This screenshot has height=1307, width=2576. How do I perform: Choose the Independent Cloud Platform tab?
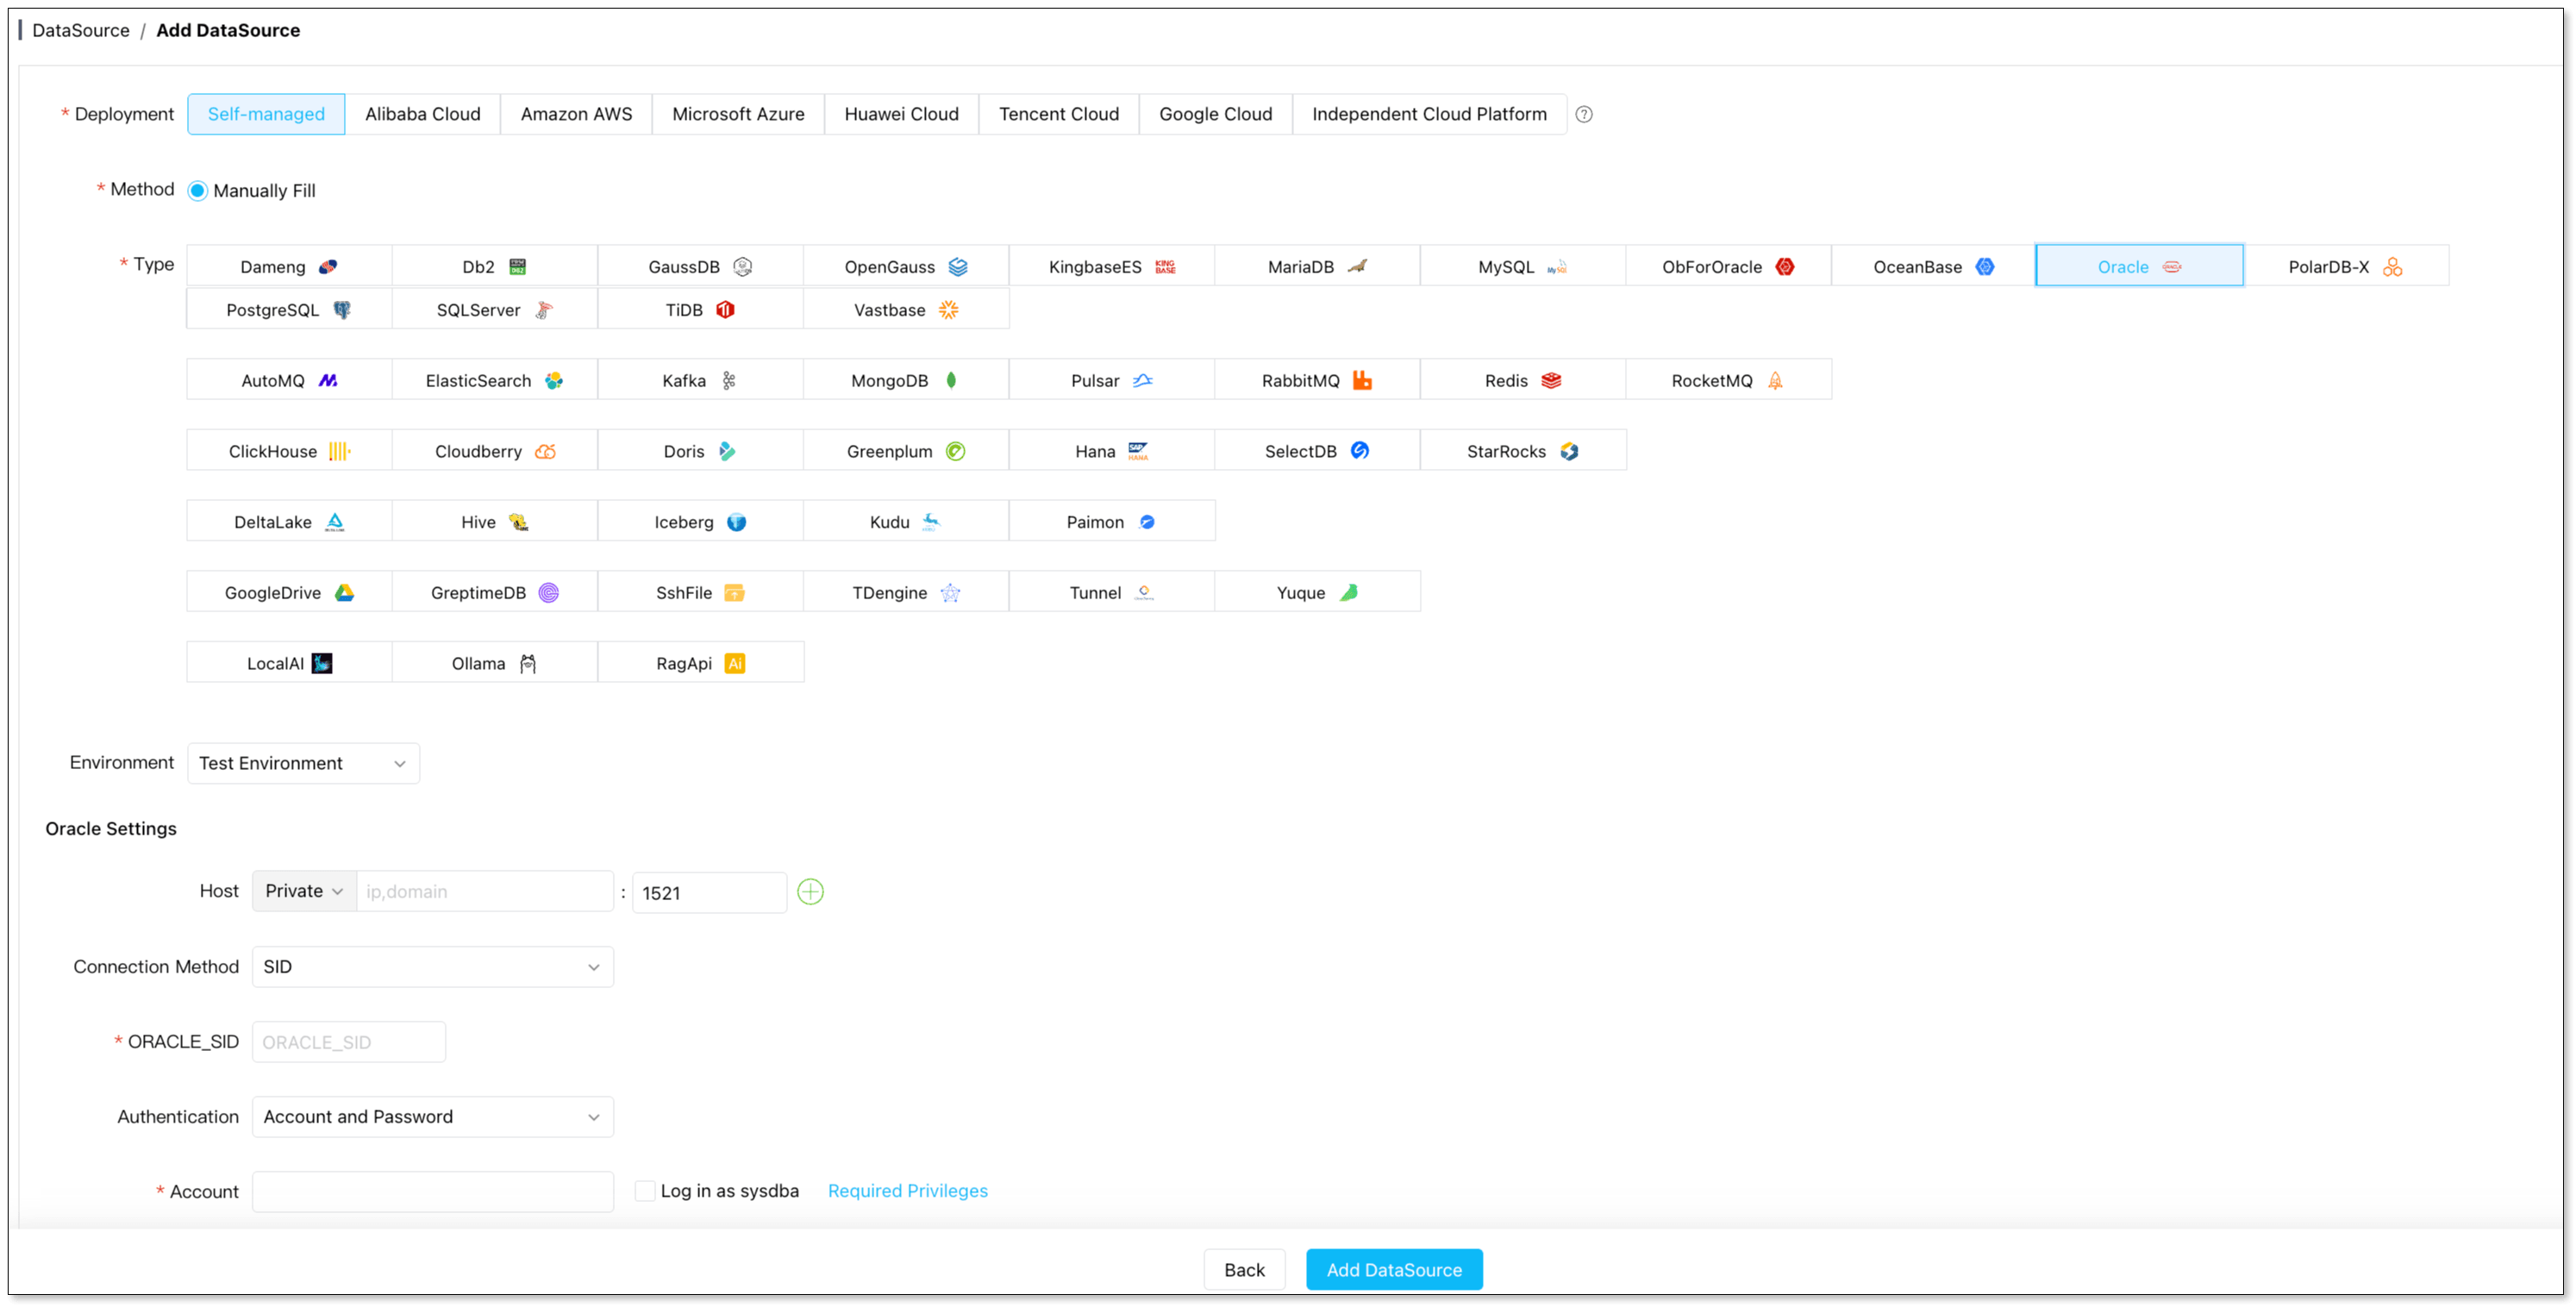point(1429,114)
